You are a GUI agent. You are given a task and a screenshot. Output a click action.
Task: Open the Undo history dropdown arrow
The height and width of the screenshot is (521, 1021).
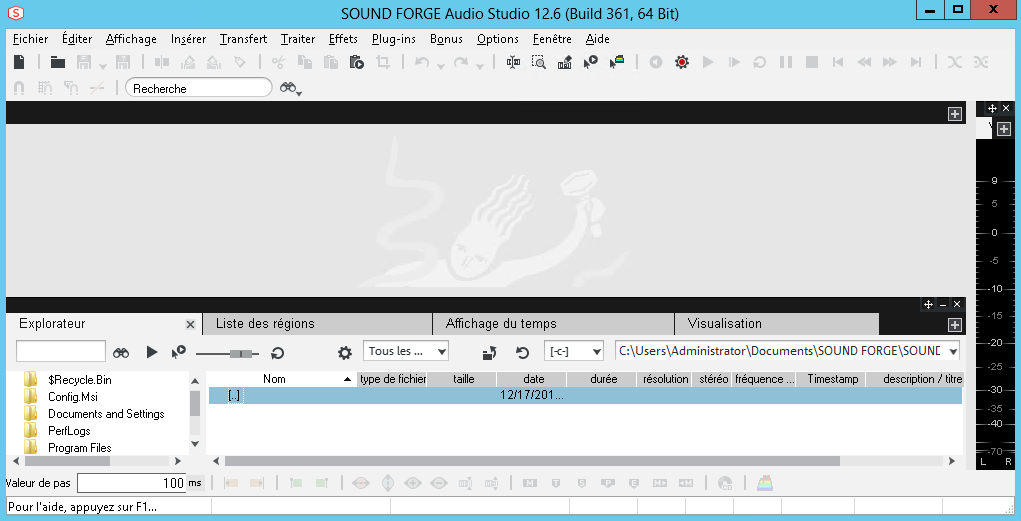[441, 66]
